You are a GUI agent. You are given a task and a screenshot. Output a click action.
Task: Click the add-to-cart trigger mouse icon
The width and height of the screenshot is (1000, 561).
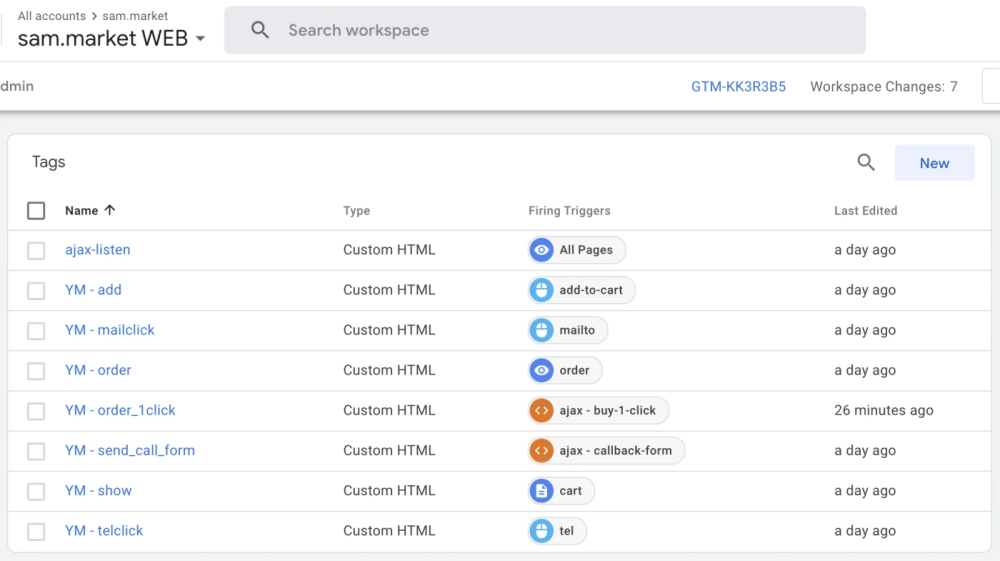542,290
